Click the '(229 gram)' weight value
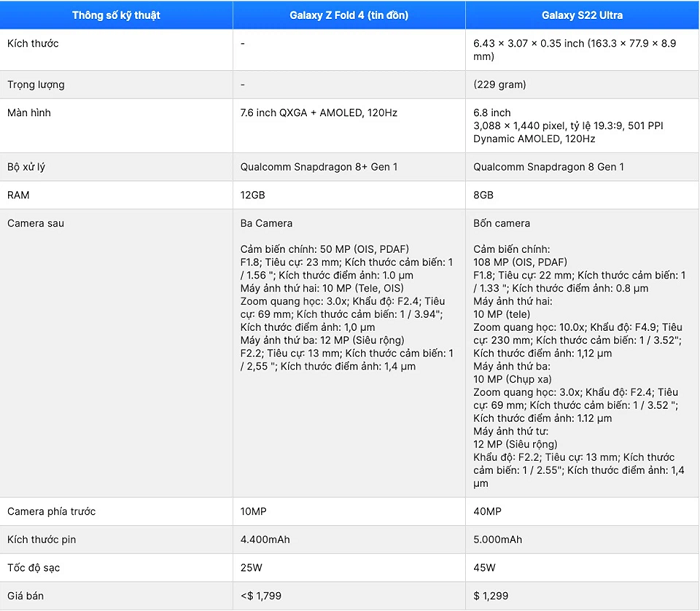 [500, 85]
